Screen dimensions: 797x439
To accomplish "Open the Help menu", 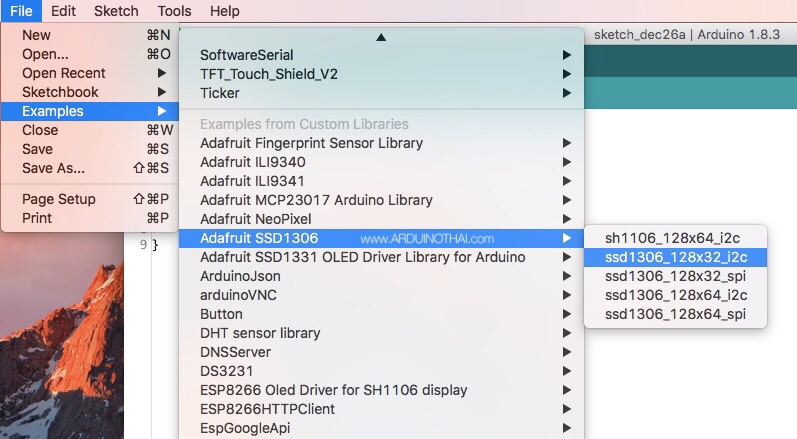I will [225, 11].
